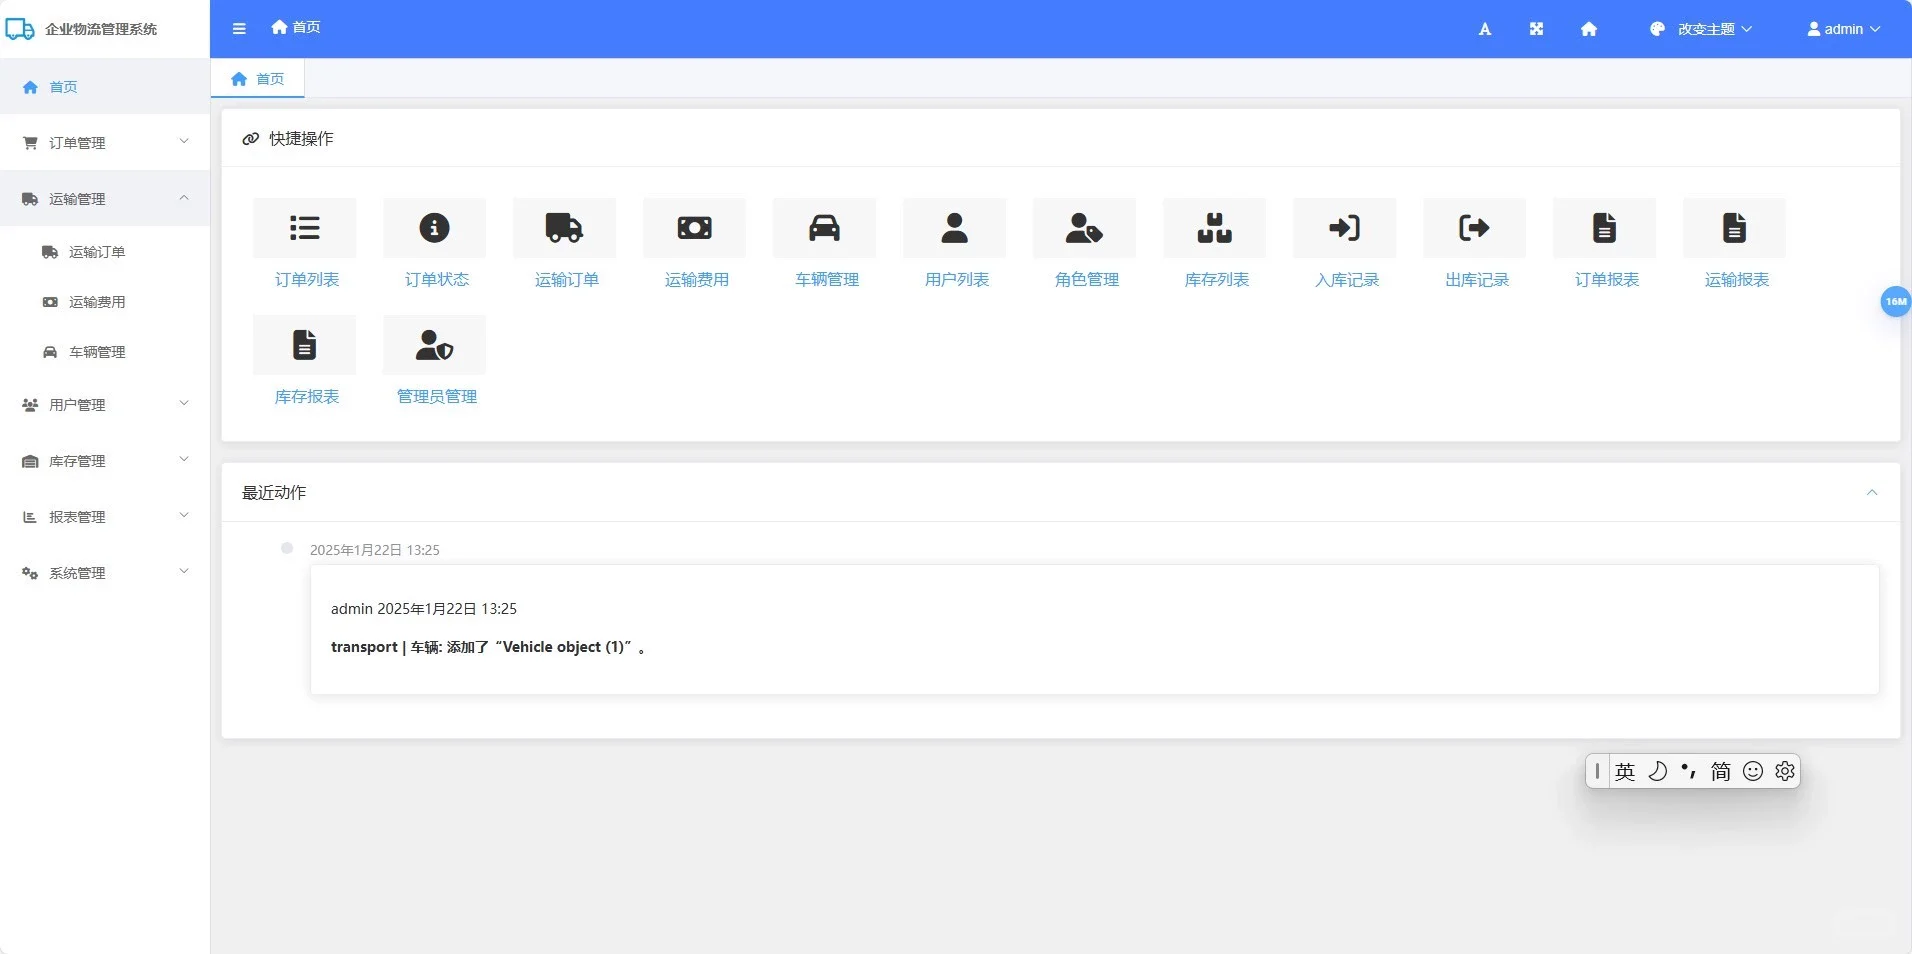Toggle the sidebar with the hamburger icon
This screenshot has height=954, width=1912.
pyautogui.click(x=239, y=29)
